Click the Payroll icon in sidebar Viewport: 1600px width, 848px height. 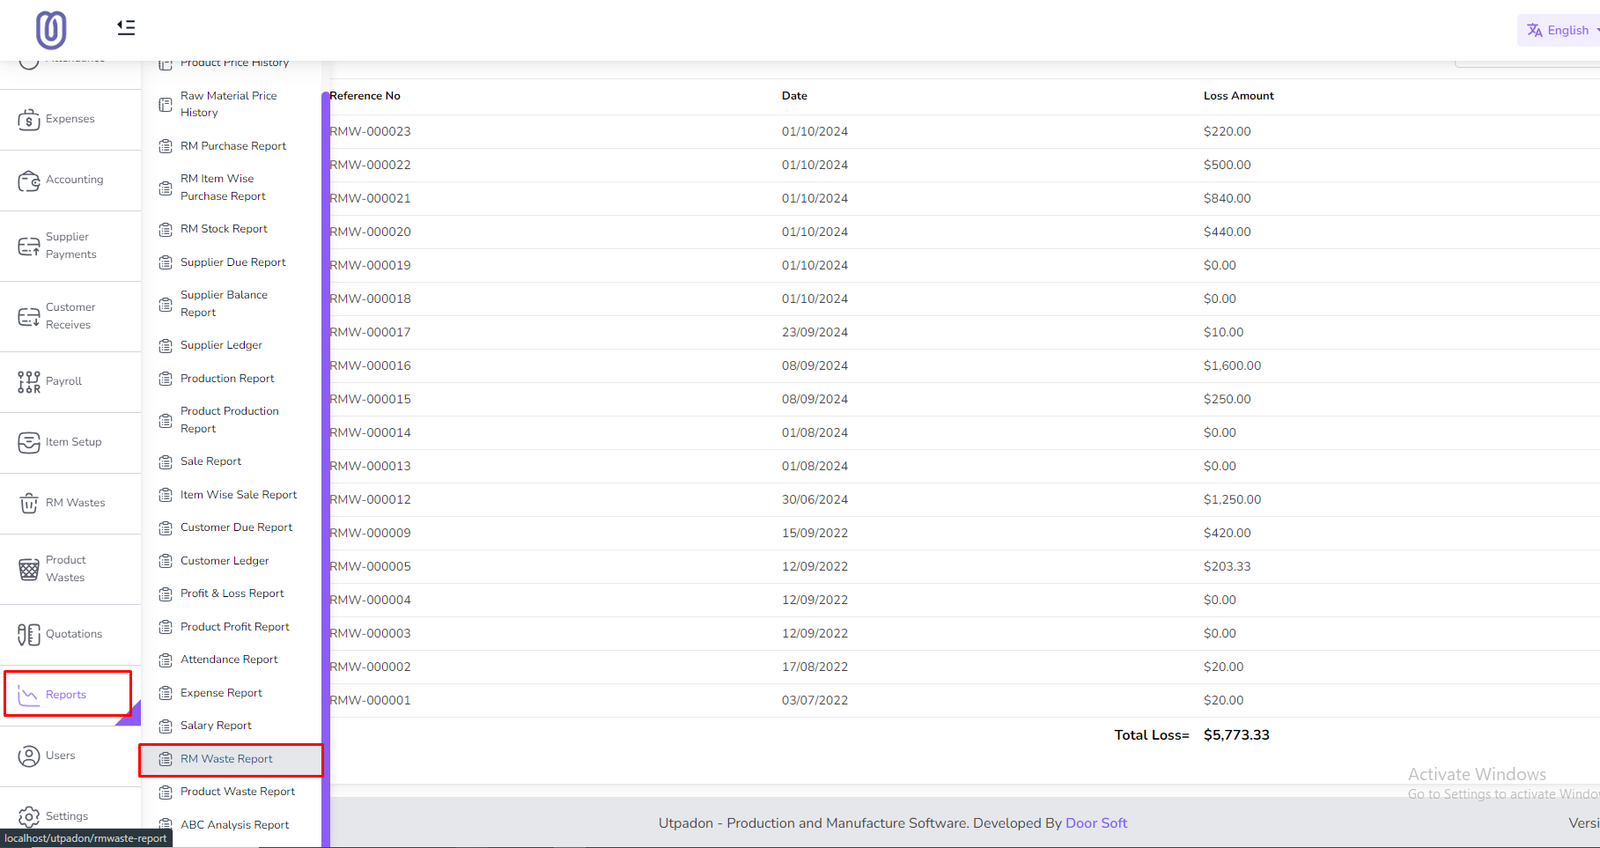coord(29,382)
